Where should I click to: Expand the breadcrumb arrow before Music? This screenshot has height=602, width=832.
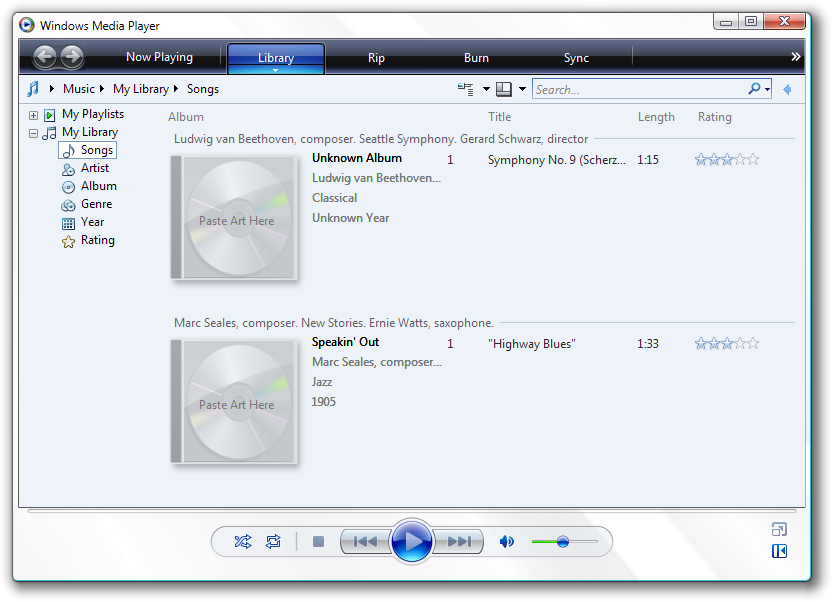pyautogui.click(x=52, y=89)
